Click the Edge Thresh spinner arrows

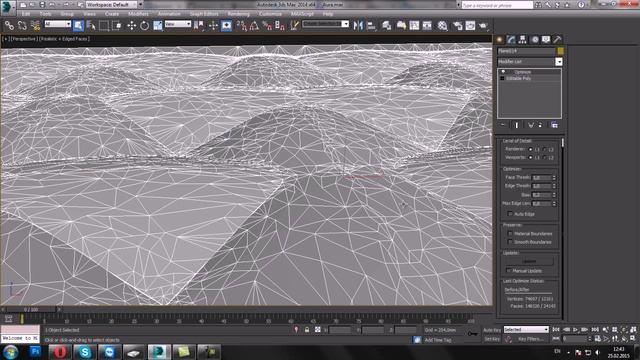554,186
